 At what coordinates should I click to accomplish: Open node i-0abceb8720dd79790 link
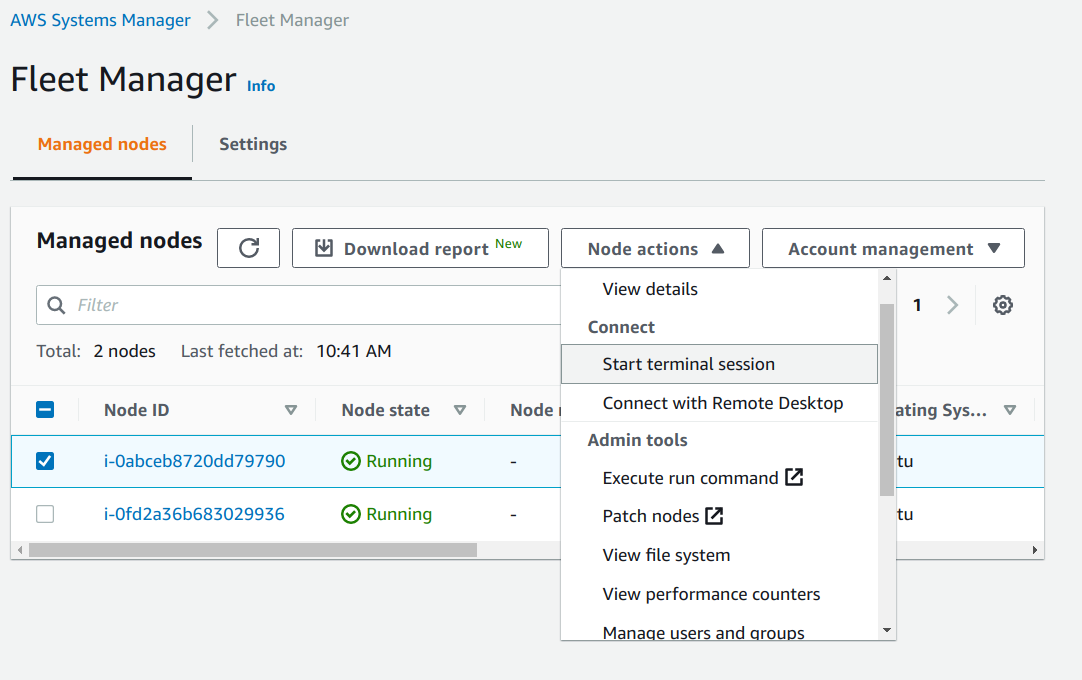coord(194,461)
